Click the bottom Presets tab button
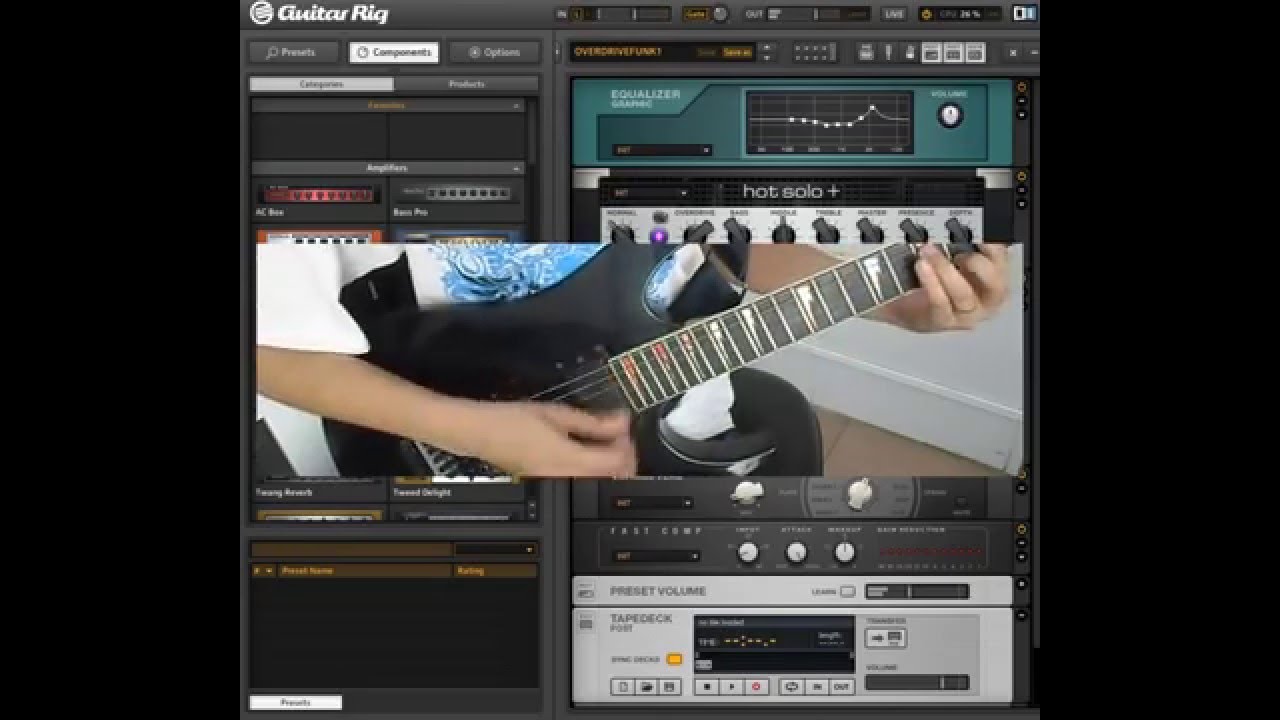1280x720 pixels. point(295,702)
